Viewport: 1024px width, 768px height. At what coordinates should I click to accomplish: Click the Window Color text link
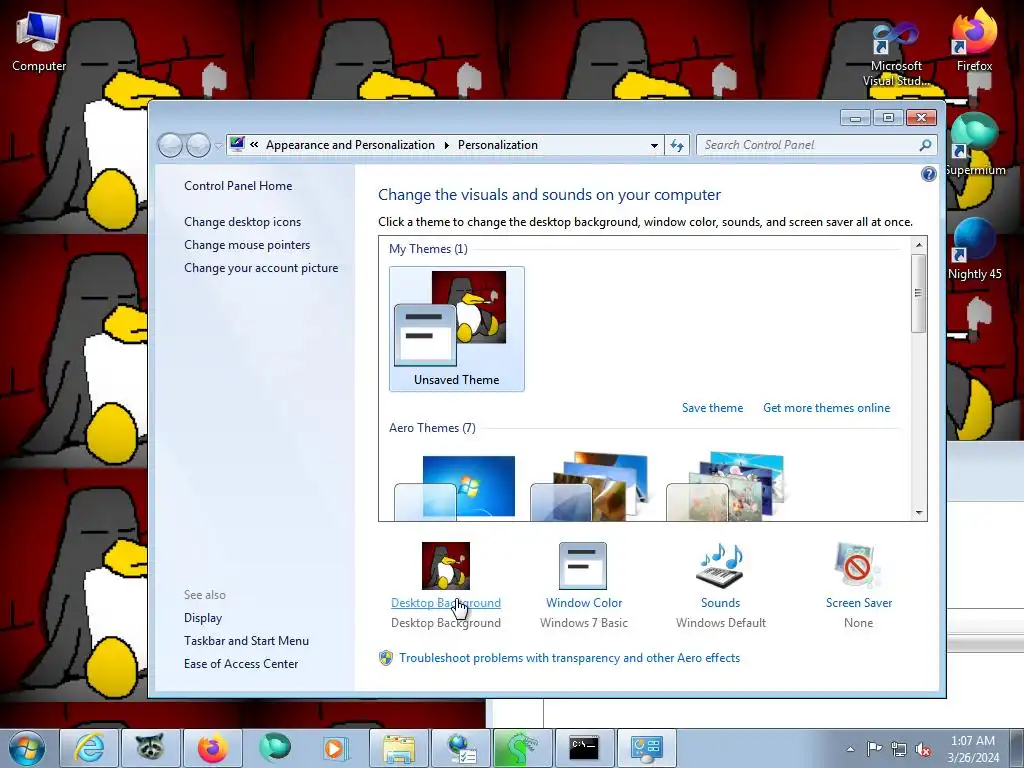pyautogui.click(x=584, y=603)
